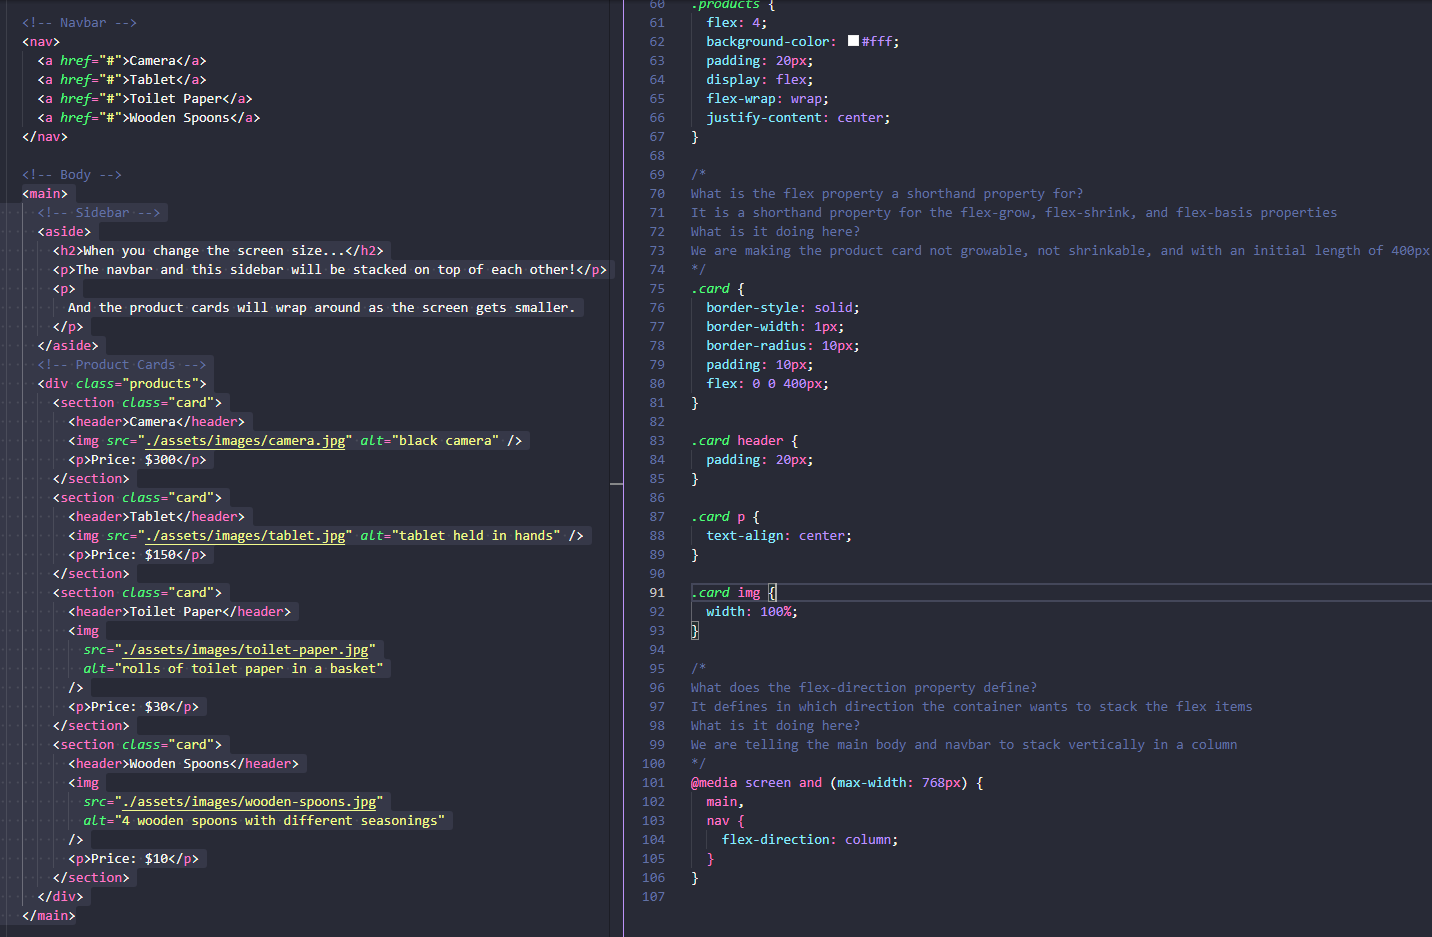Click the 'product cards will wrap' text line
This screenshot has height=937, width=1432.
click(322, 307)
